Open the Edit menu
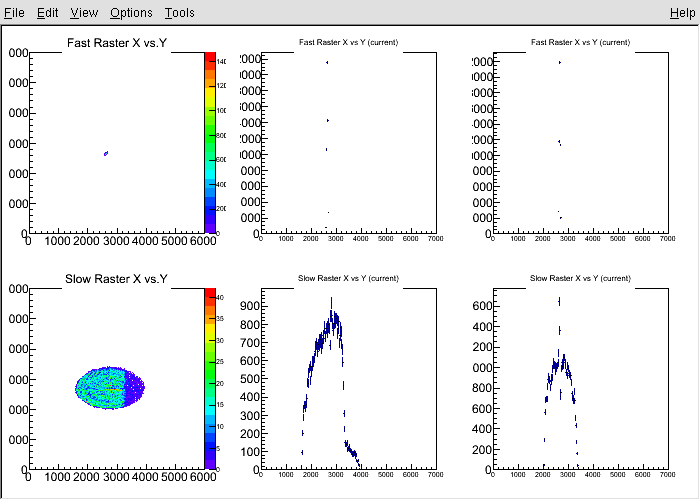The height and width of the screenshot is (500, 700). (x=47, y=12)
